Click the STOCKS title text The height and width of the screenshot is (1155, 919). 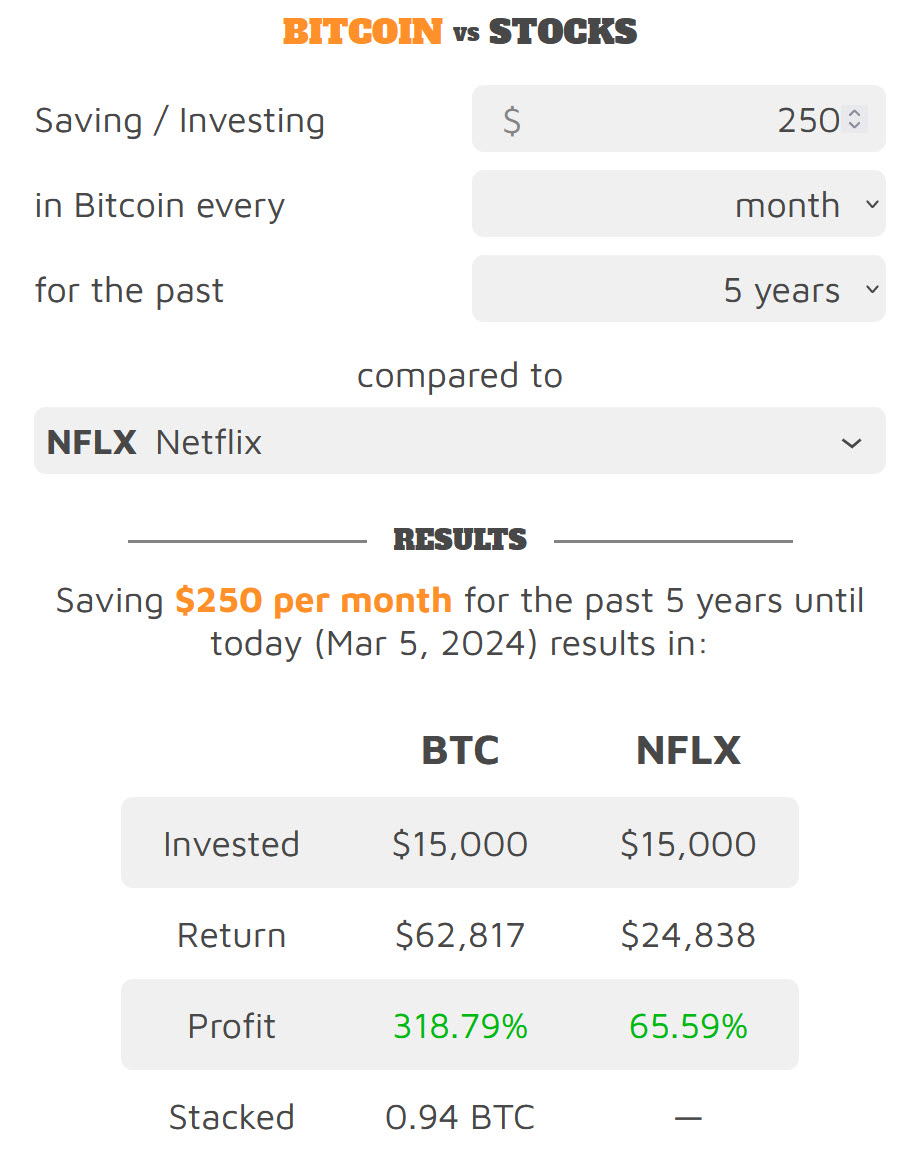click(562, 32)
